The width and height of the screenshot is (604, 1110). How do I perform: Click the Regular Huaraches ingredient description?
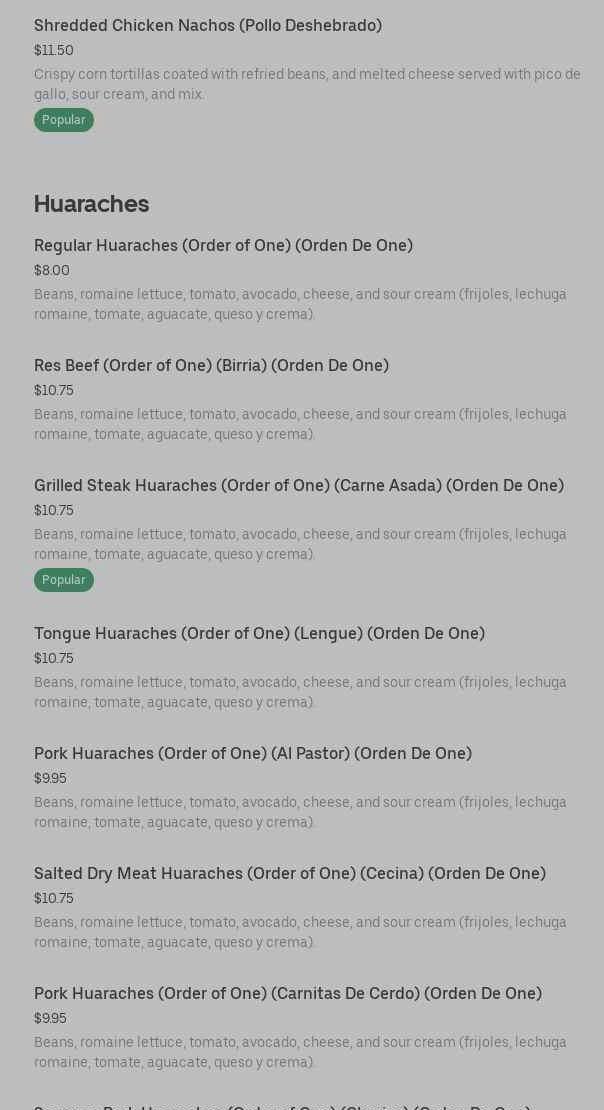pyautogui.click(x=300, y=304)
